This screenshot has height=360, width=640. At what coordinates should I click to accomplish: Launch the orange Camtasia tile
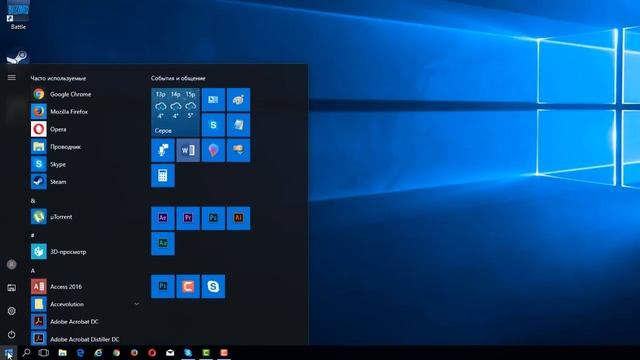[188, 286]
